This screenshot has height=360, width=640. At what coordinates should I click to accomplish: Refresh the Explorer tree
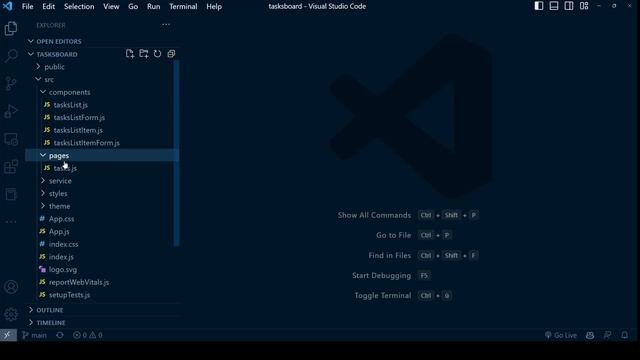pyautogui.click(x=157, y=54)
